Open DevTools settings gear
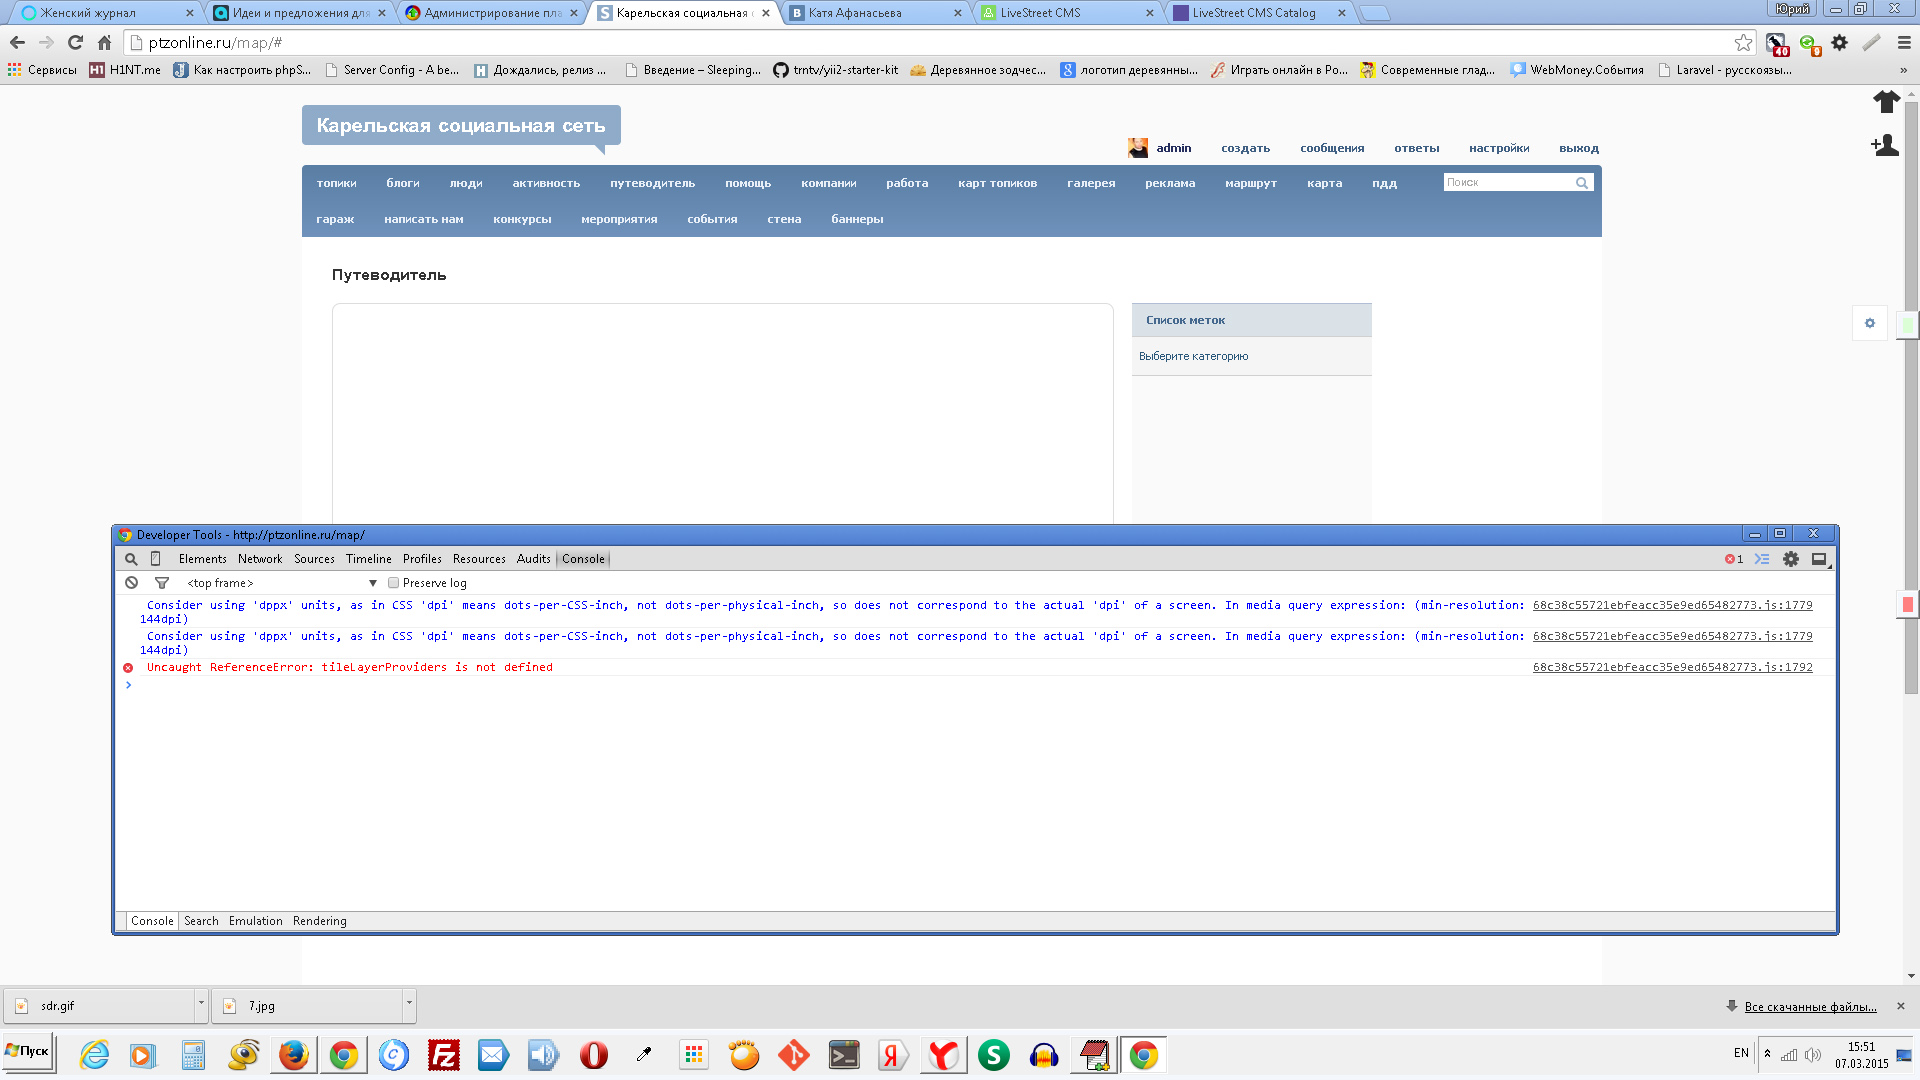The width and height of the screenshot is (1920, 1080). tap(1791, 559)
